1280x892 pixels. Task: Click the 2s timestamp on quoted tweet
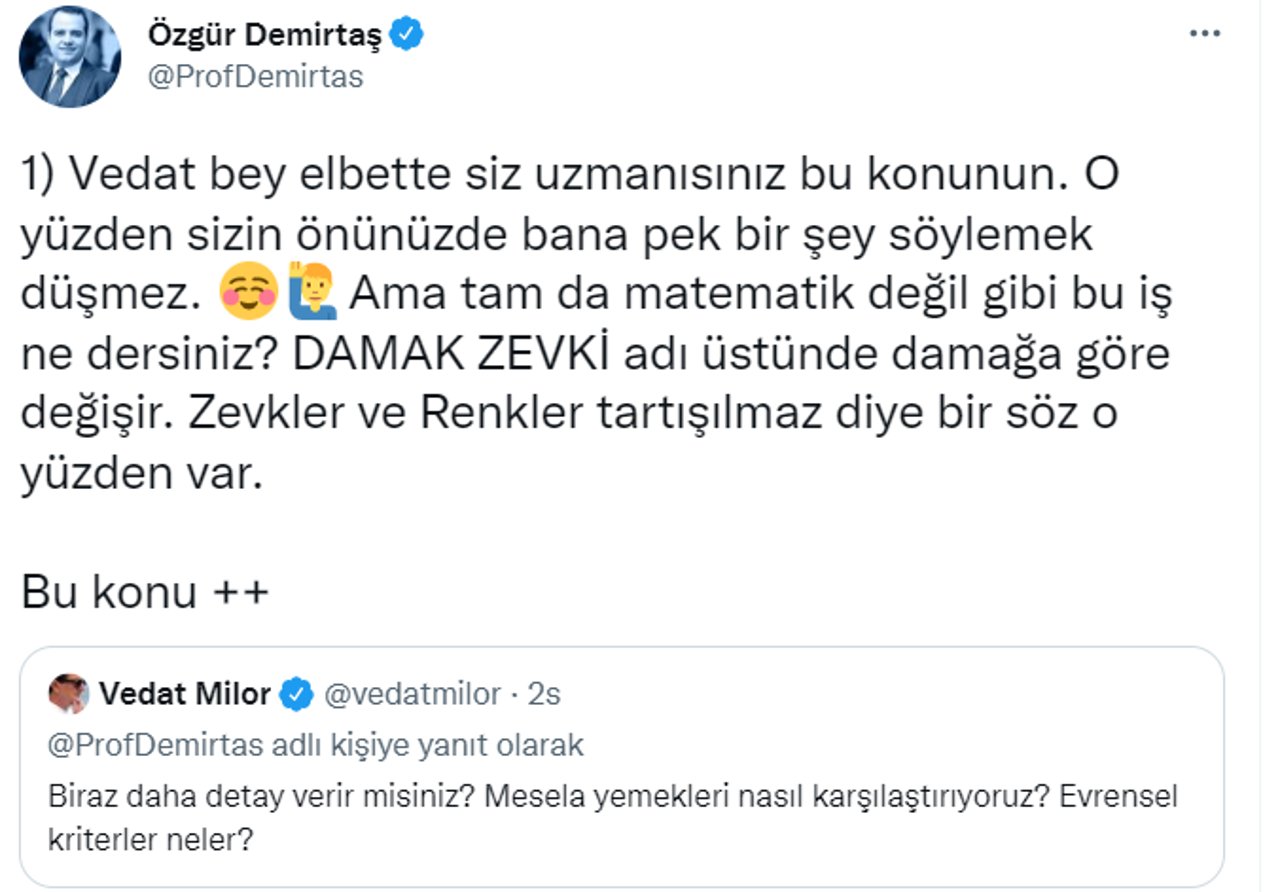coord(545,694)
